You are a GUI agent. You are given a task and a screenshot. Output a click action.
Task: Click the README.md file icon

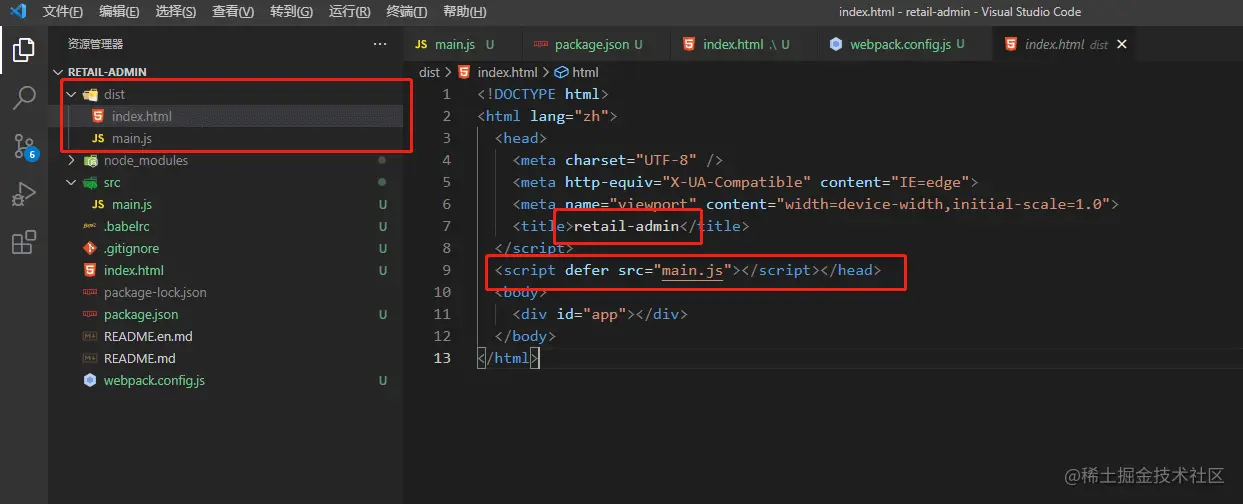point(90,358)
